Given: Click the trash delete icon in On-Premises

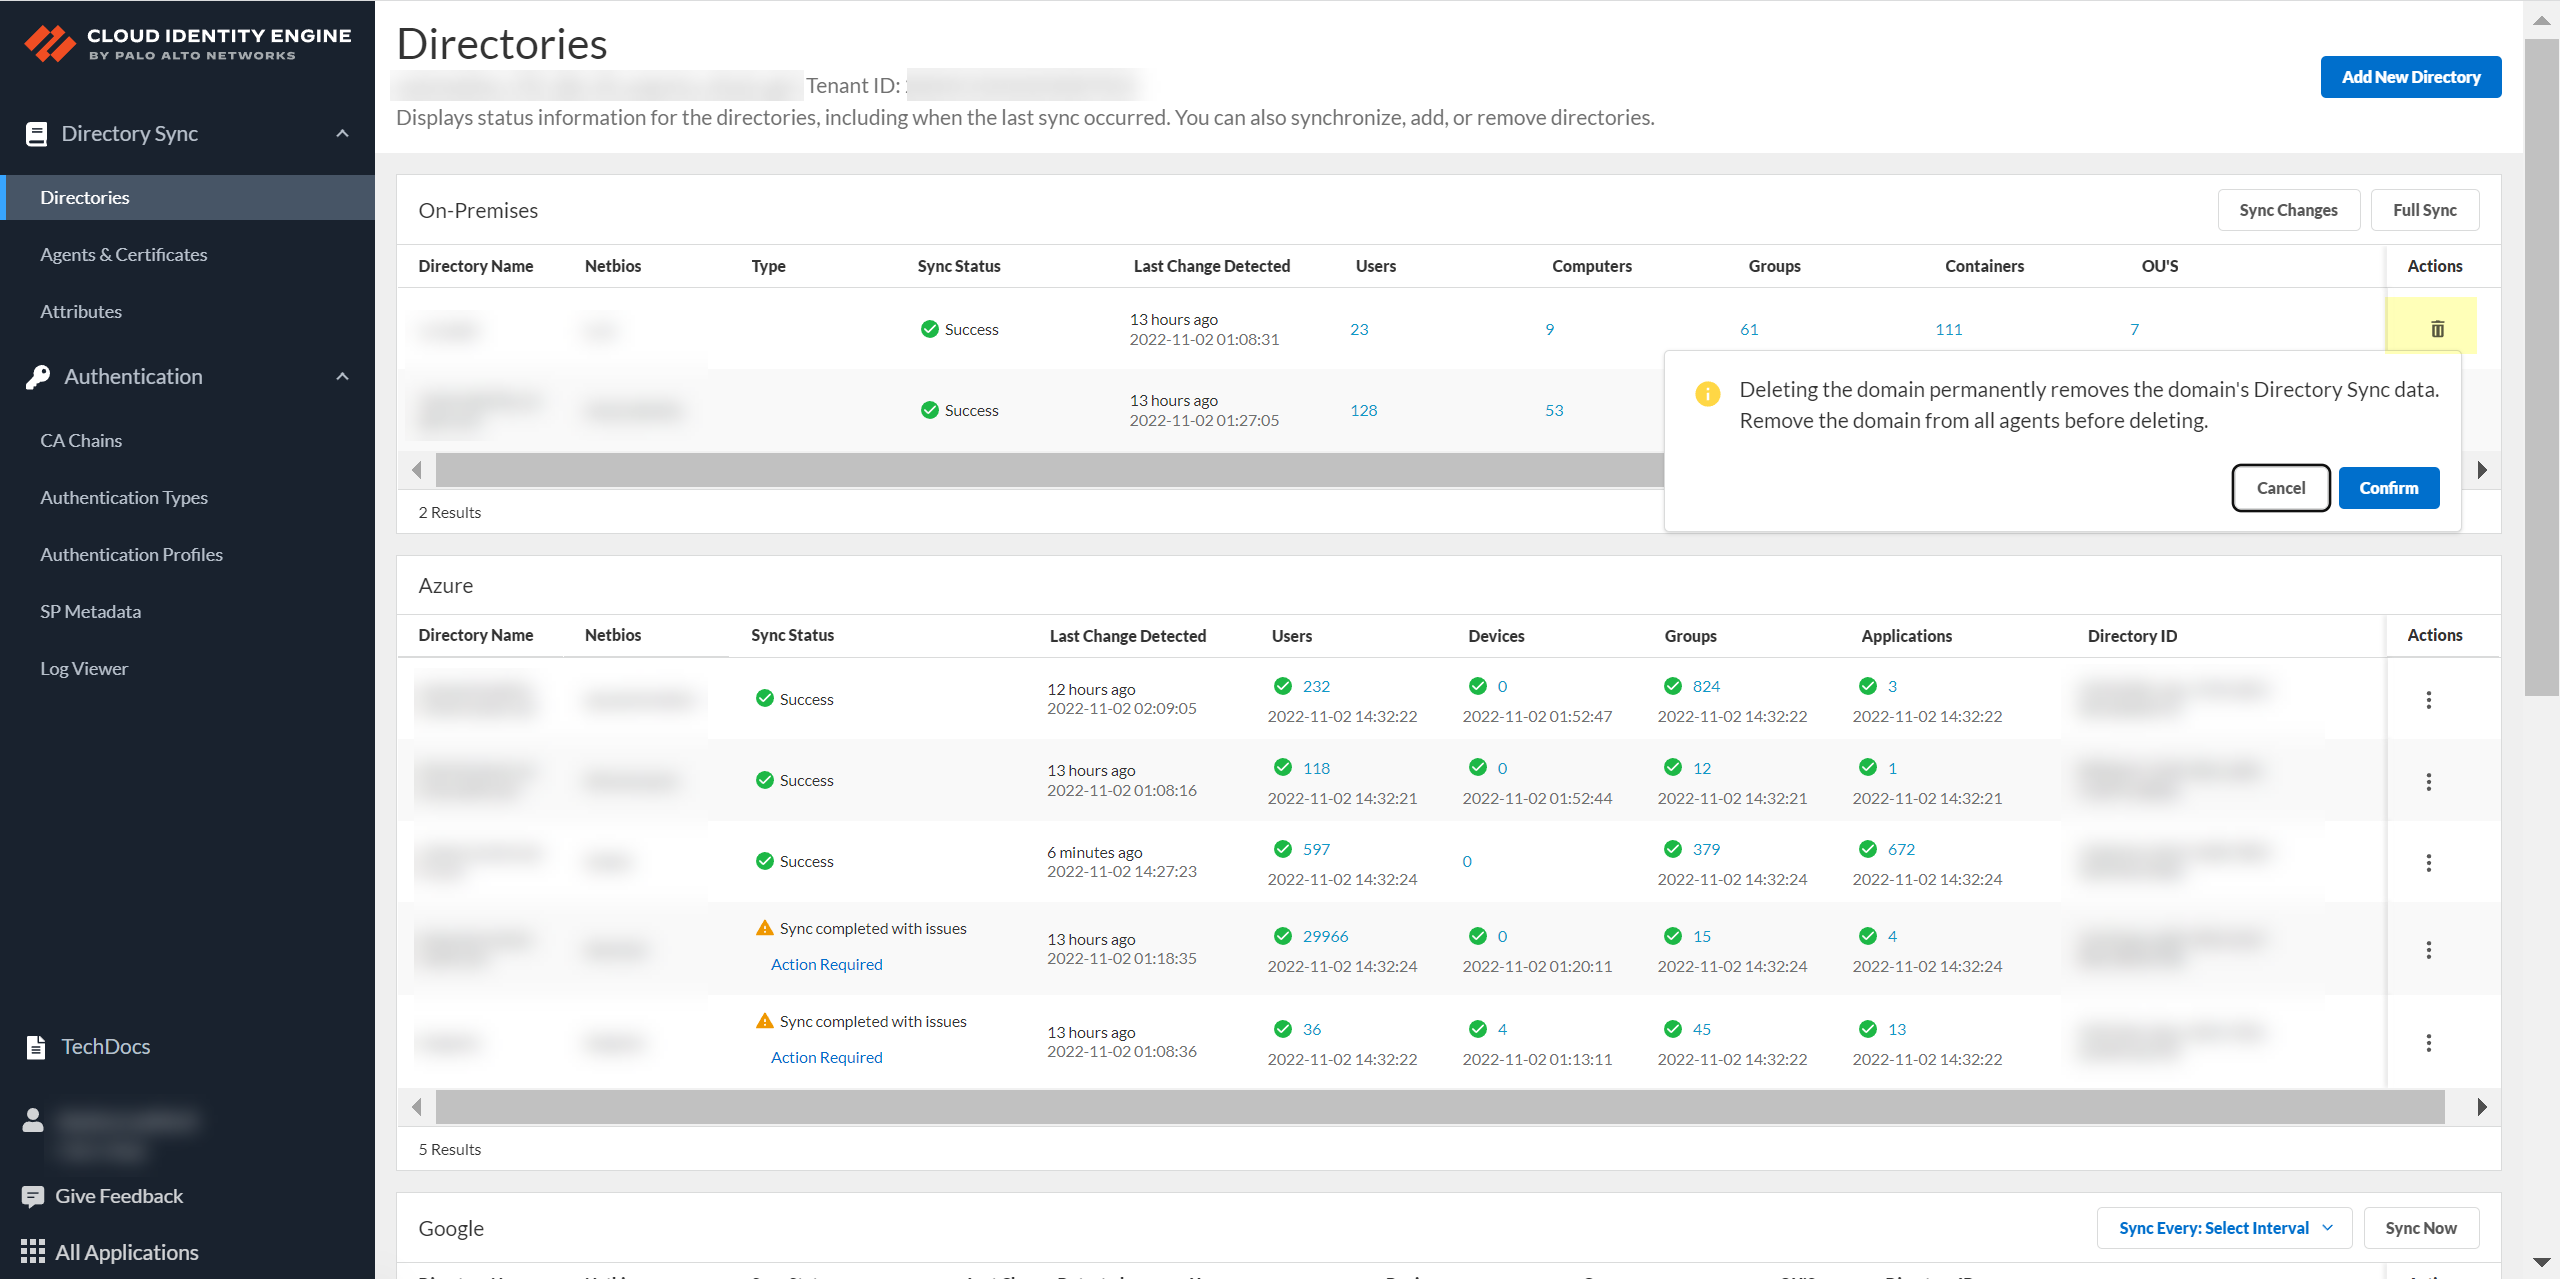Looking at the screenshot, I should [2437, 329].
